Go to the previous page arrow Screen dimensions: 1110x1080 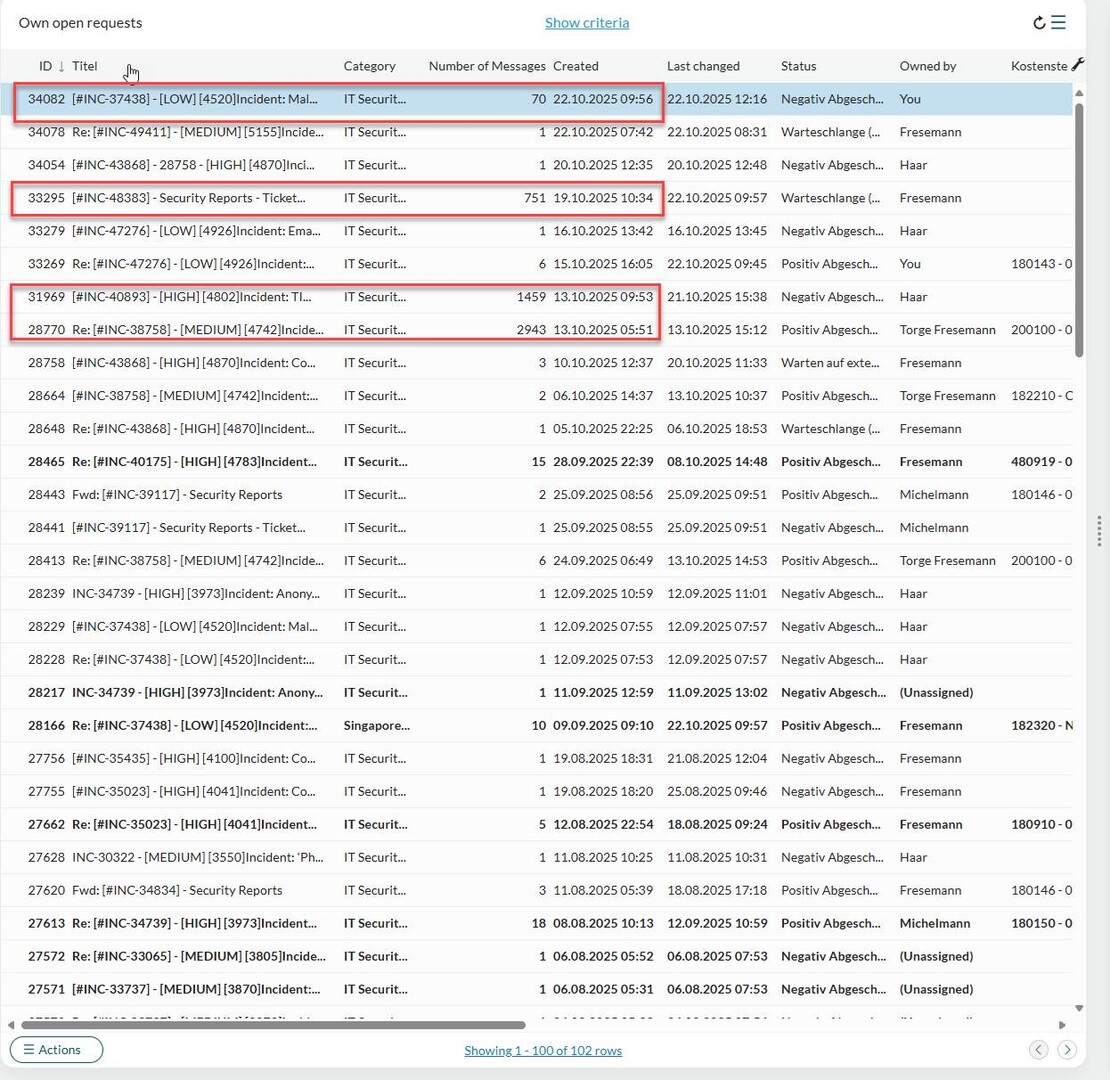pyautogui.click(x=1039, y=1049)
